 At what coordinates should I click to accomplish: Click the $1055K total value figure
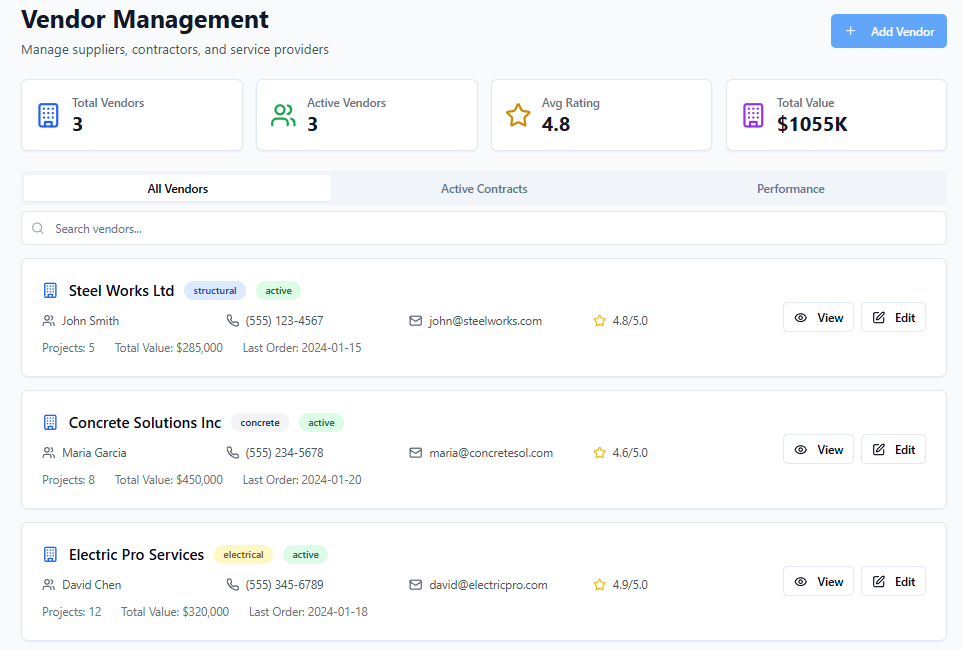pos(812,124)
